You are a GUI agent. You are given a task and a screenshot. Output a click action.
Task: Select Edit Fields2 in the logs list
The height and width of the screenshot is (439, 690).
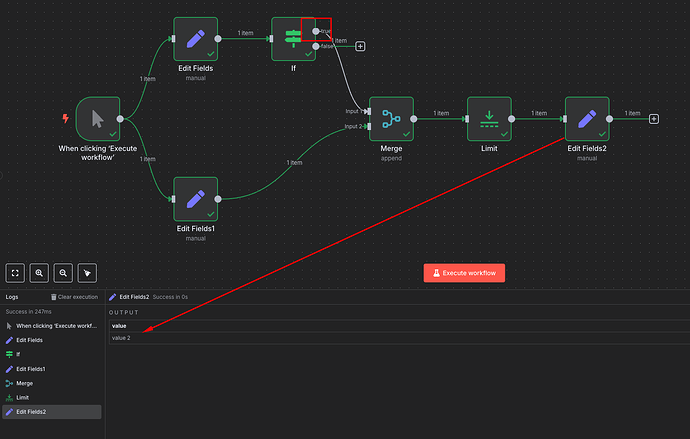(52, 412)
